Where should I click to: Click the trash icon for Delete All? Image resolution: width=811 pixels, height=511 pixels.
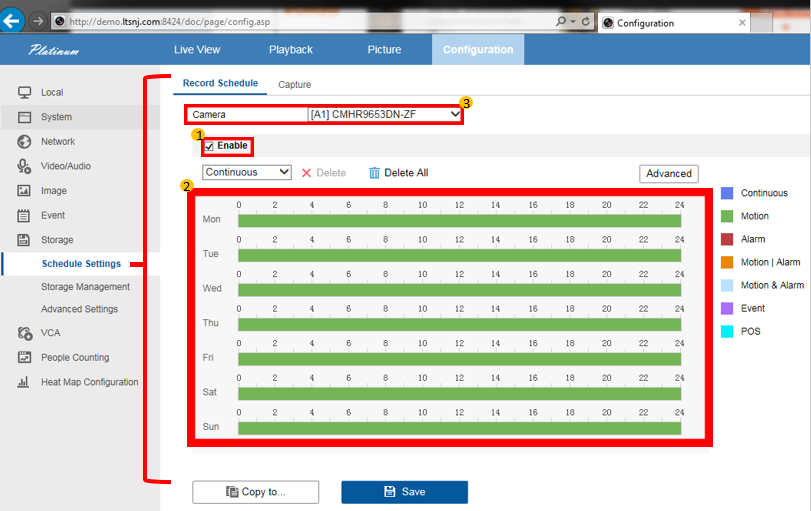coord(374,173)
